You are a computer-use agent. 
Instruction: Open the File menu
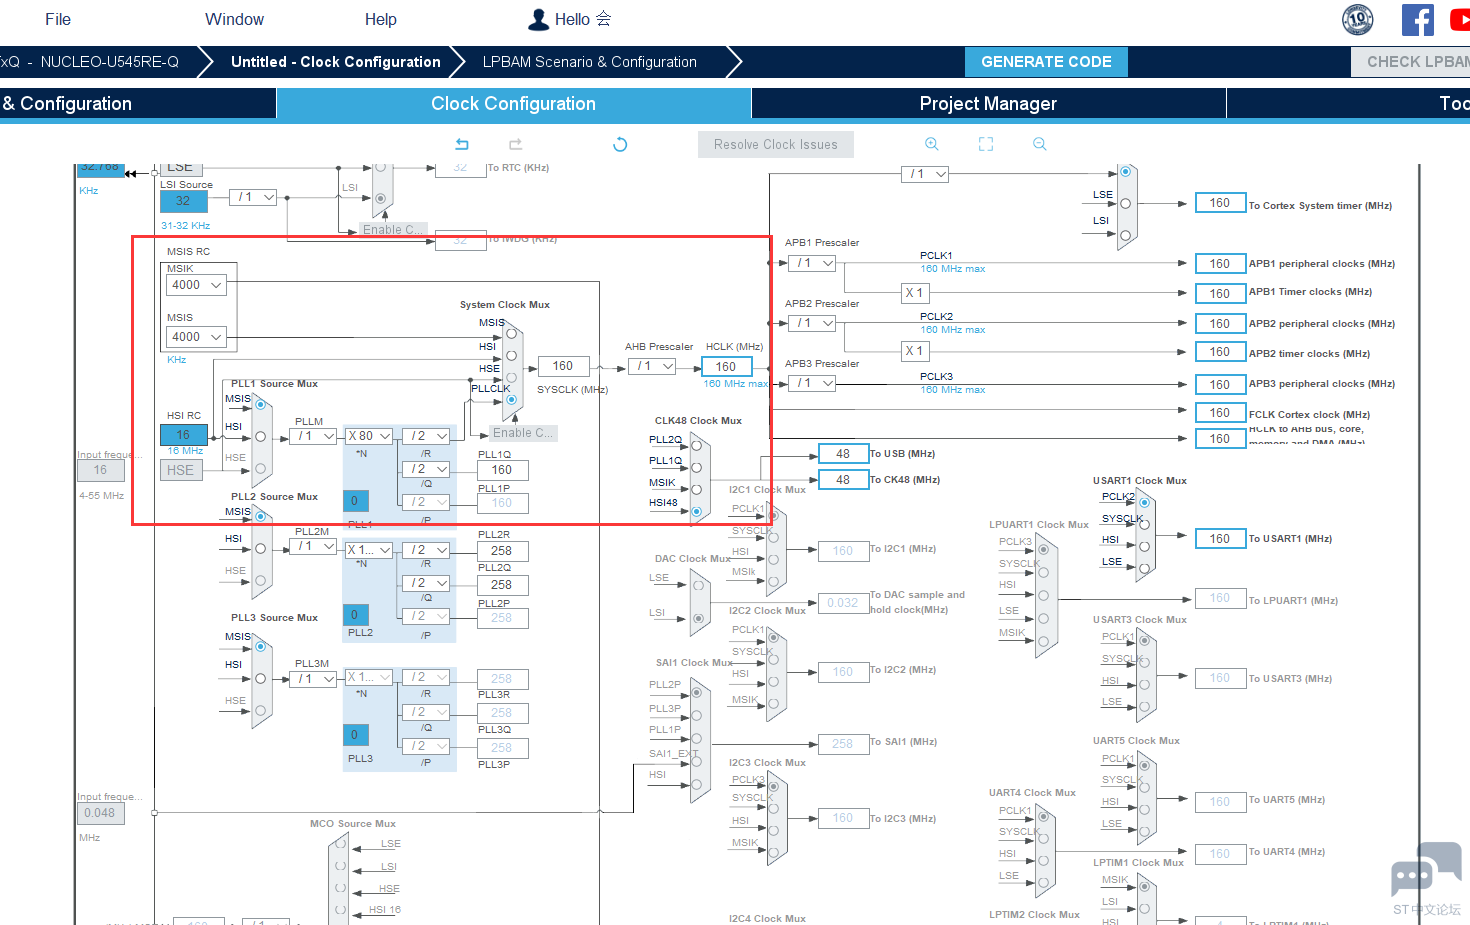click(58, 19)
